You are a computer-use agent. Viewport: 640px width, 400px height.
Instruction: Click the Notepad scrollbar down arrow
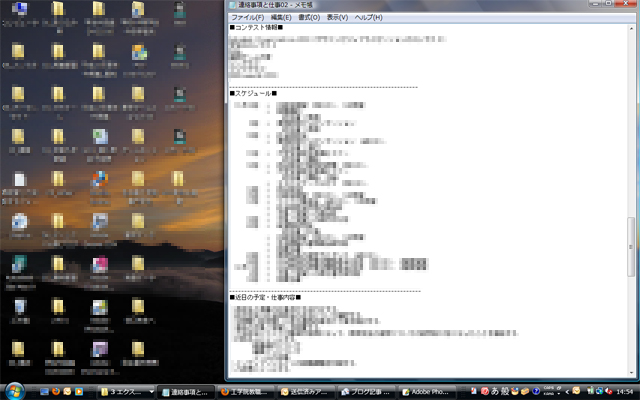click(x=631, y=372)
